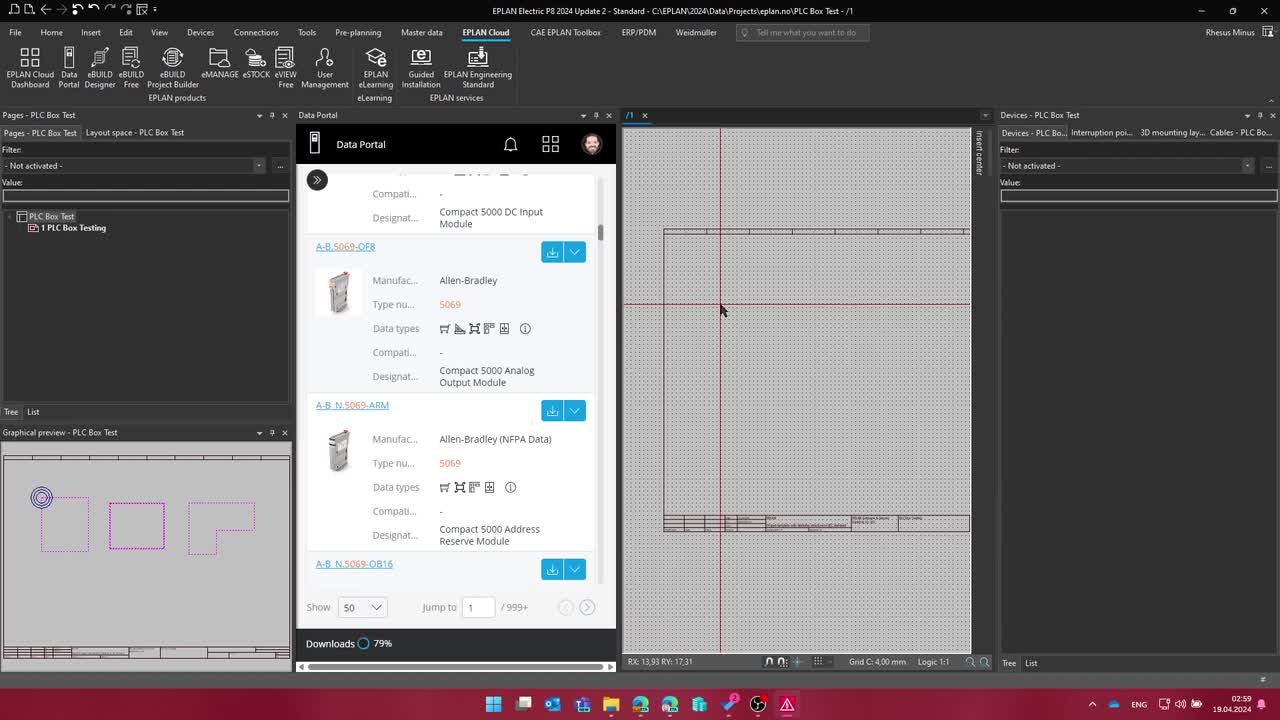Open User Management
The width and height of the screenshot is (1280, 720).
tap(325, 68)
